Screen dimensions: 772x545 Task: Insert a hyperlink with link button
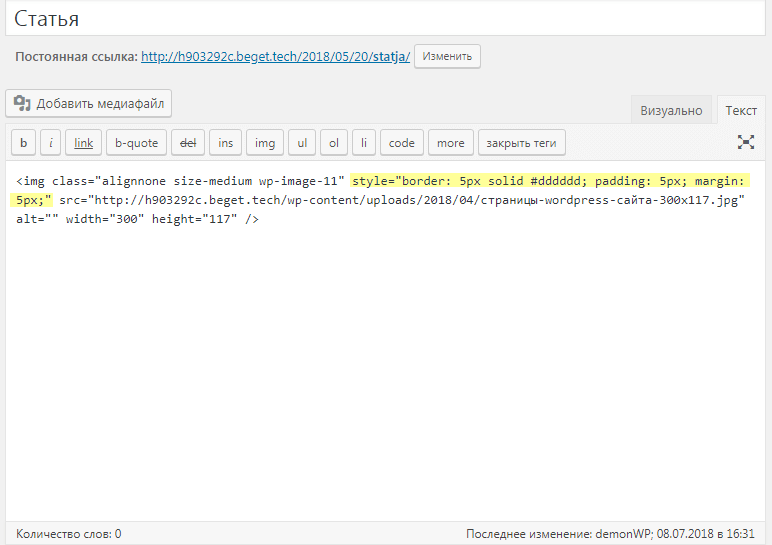pos(83,143)
